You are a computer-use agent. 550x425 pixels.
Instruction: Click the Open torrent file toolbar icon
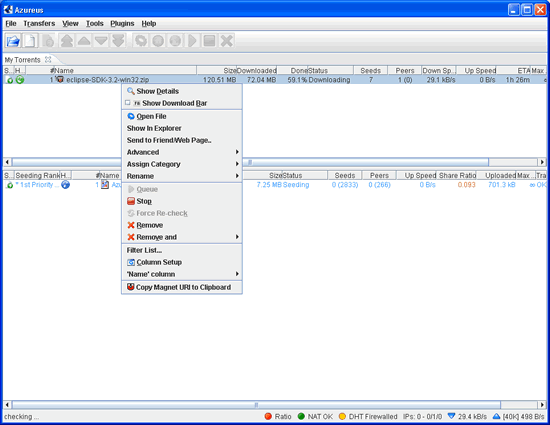point(13,41)
